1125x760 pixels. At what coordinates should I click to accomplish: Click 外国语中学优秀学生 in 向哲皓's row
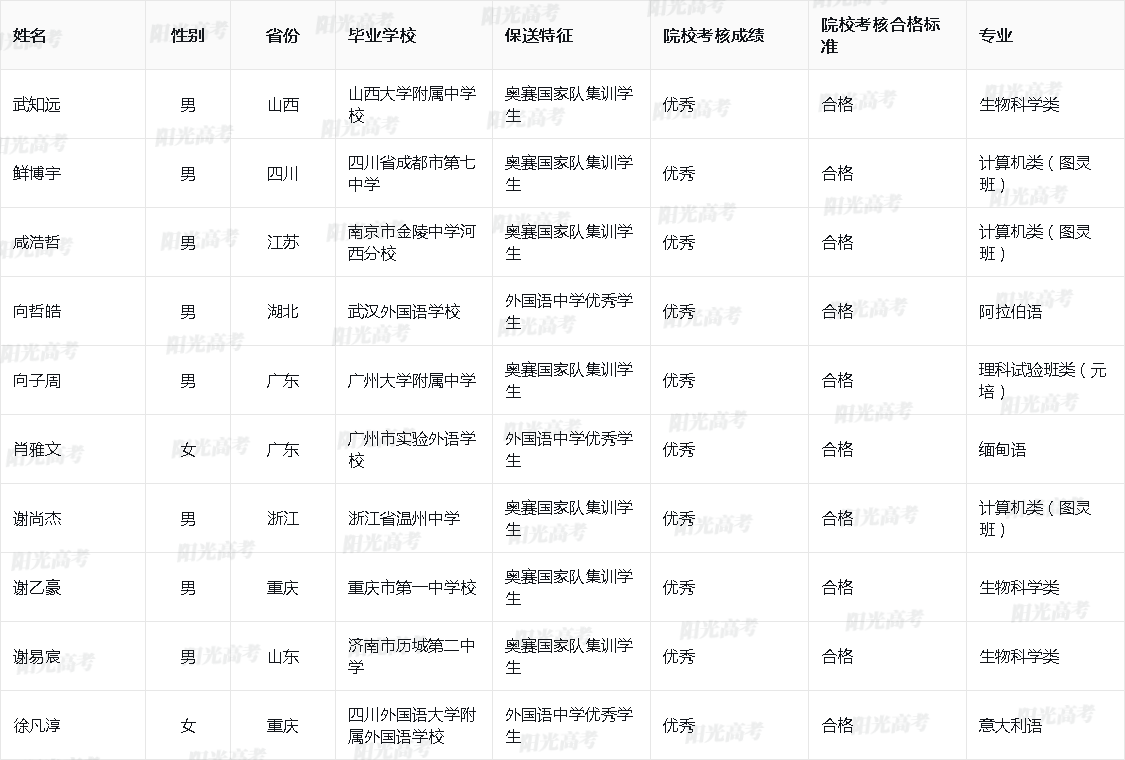point(569,311)
